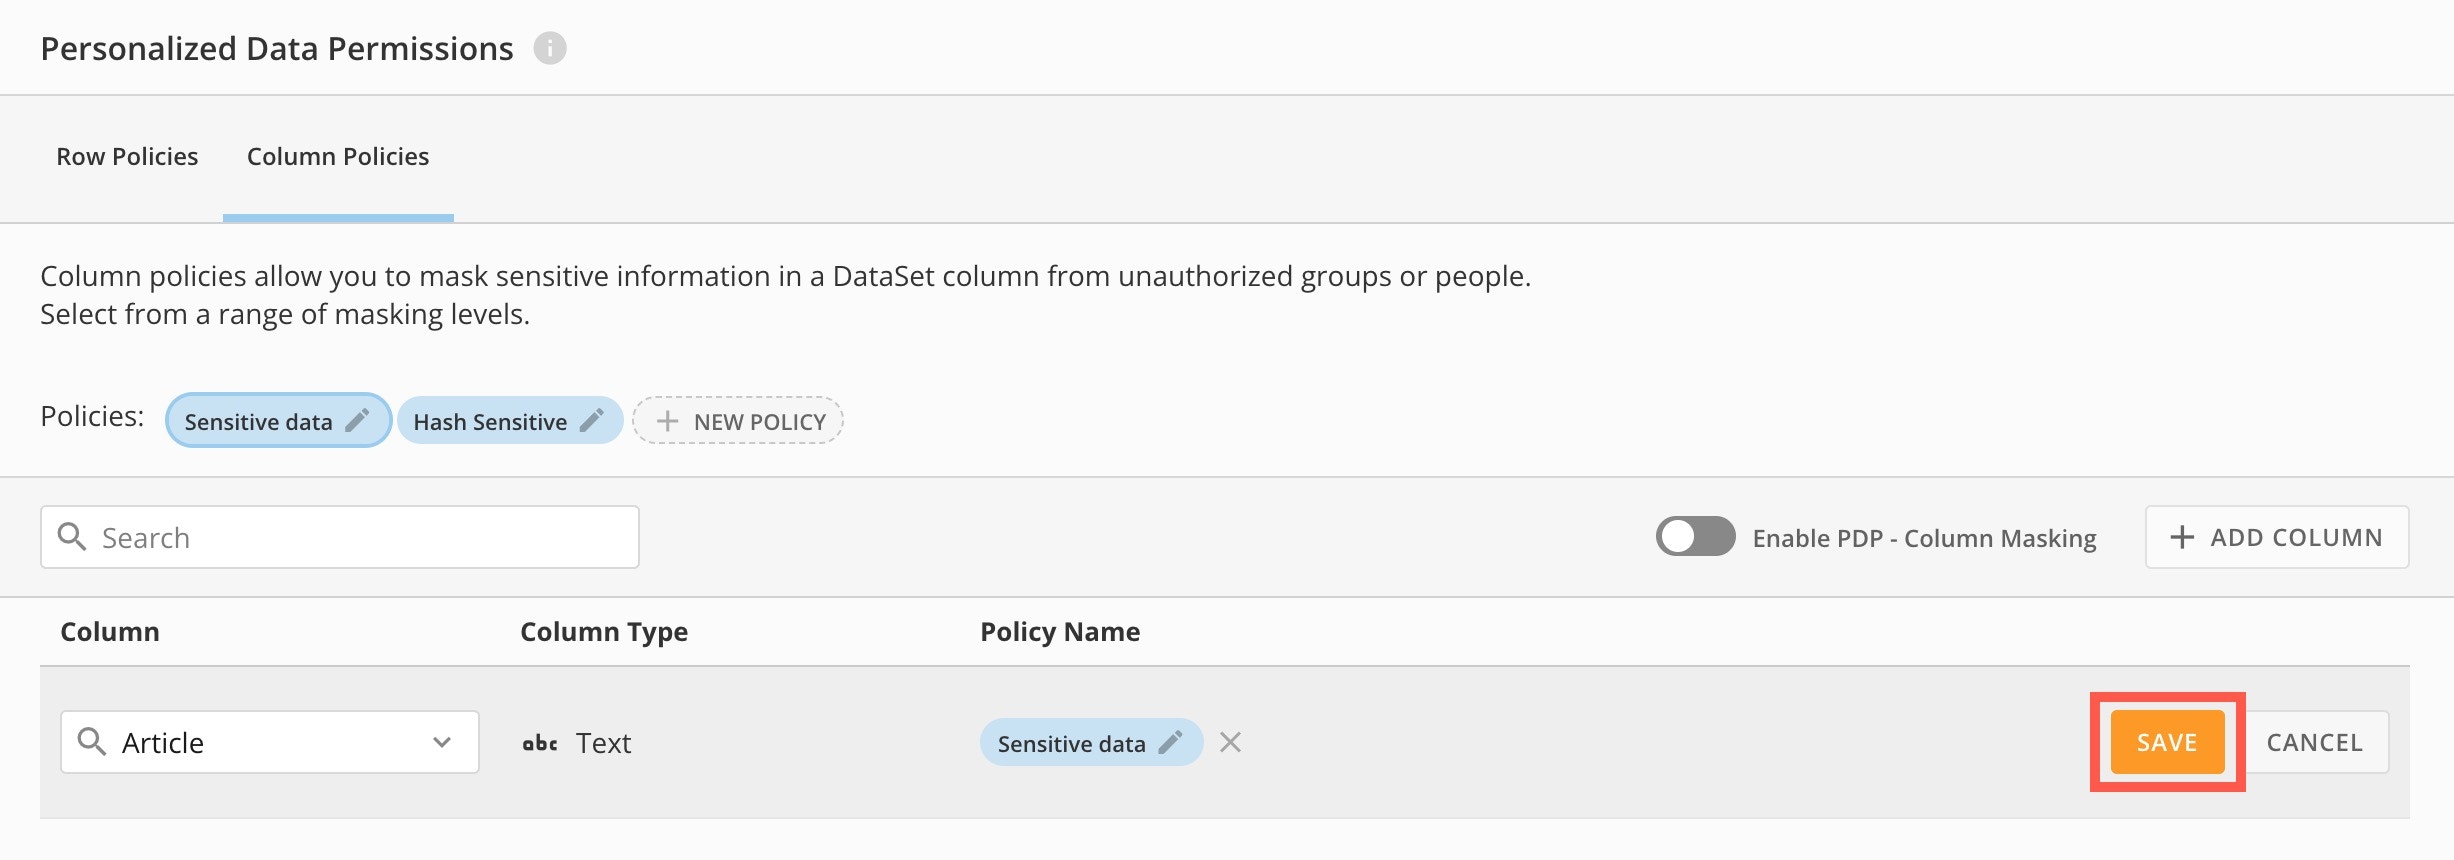2454x860 pixels.
Task: Click the Enable PDP - Column Masking label
Action: pos(1924,538)
